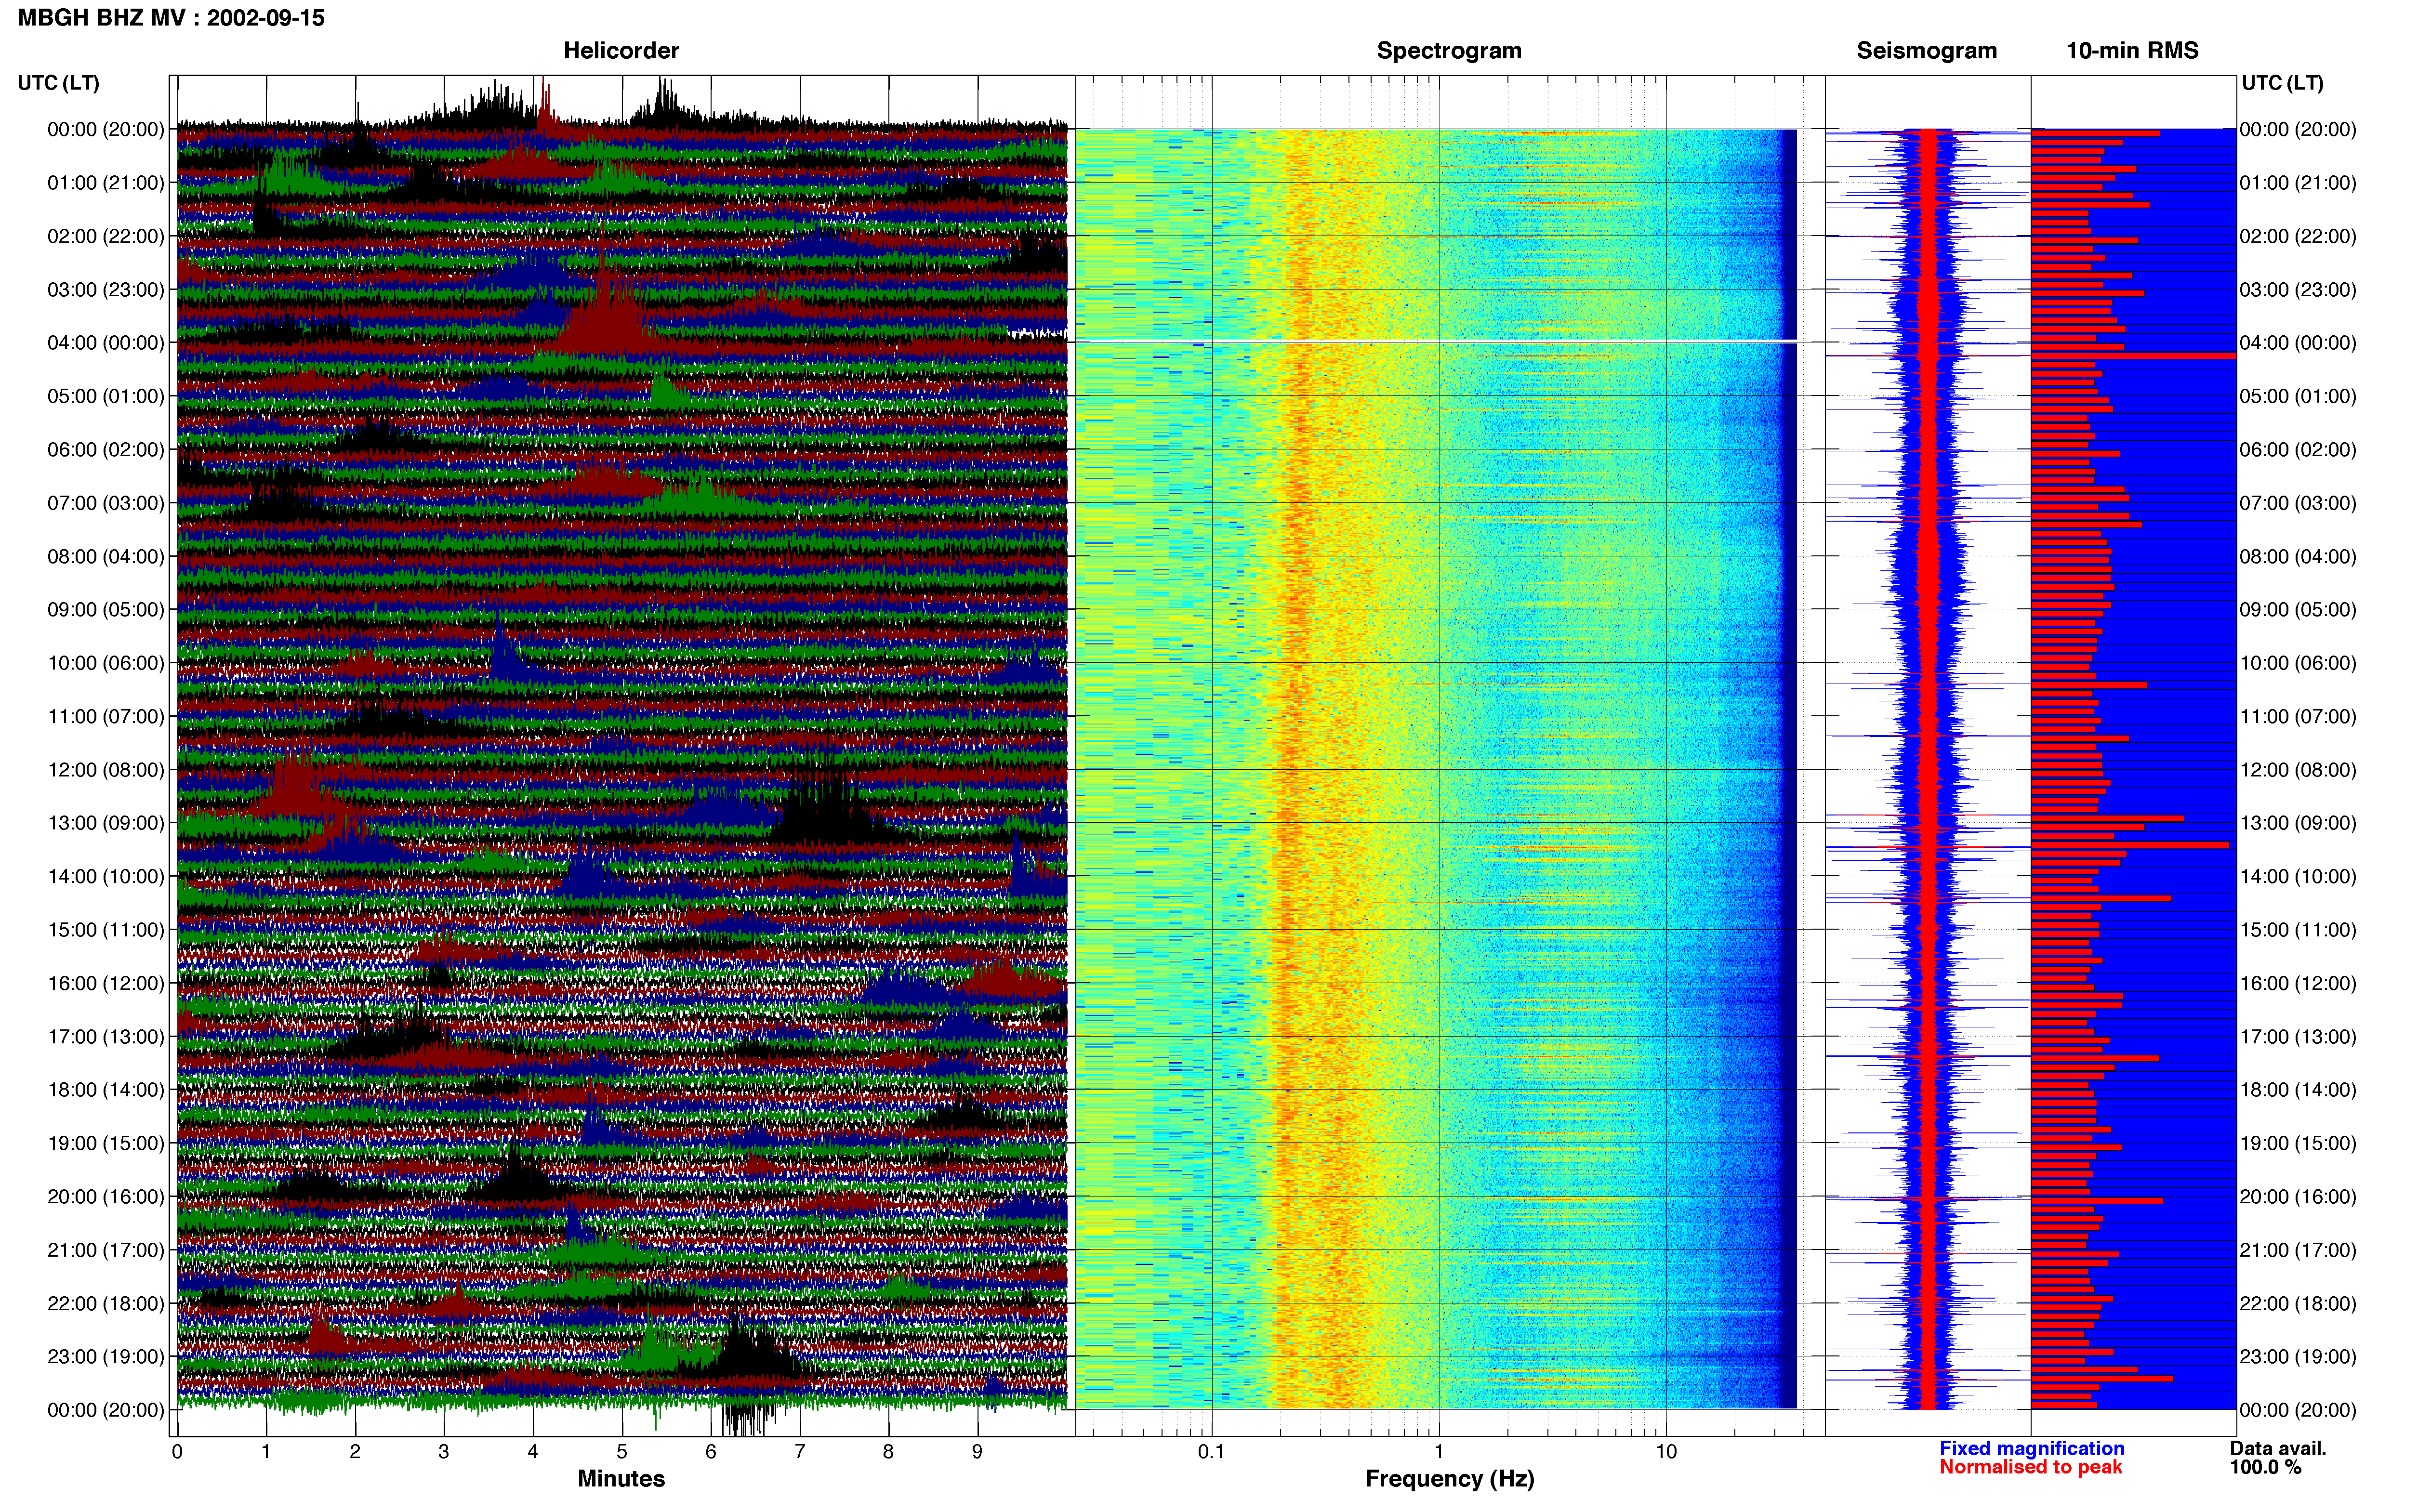Click the helicorder minute tick label '0'
2418x1512 pixels.
pyautogui.click(x=177, y=1452)
